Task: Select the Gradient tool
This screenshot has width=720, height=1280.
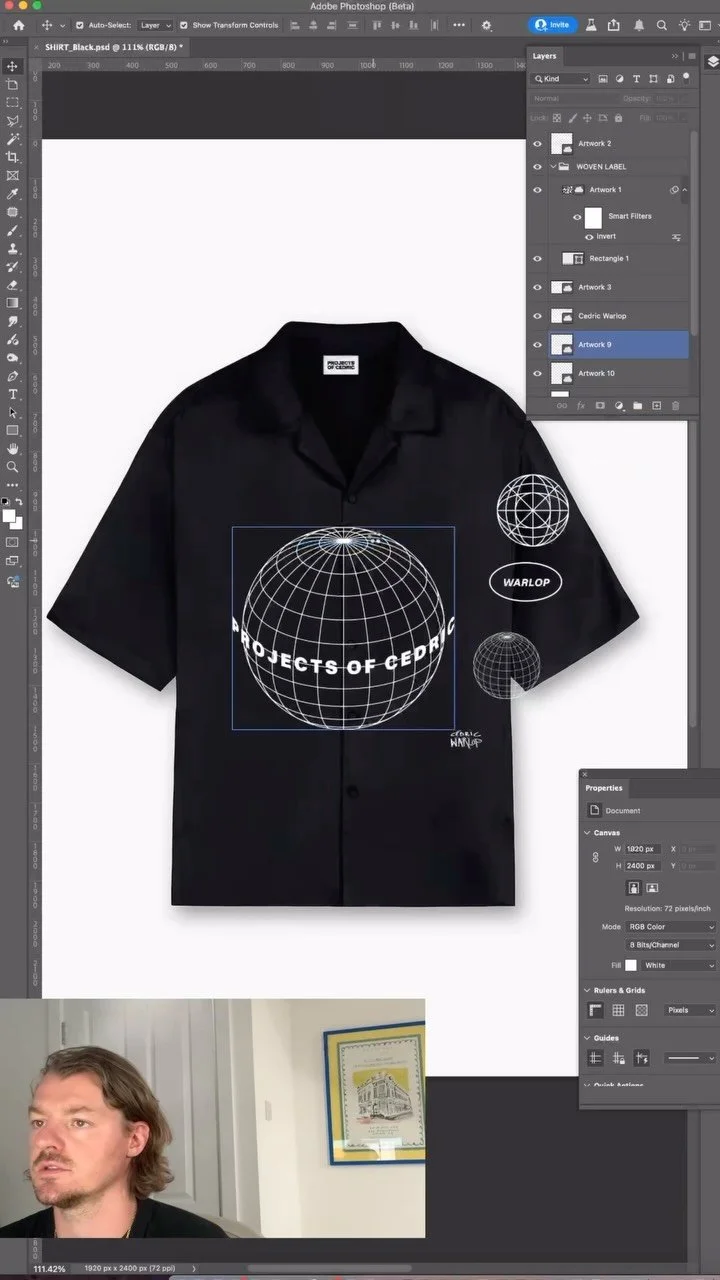Action: click(13, 303)
